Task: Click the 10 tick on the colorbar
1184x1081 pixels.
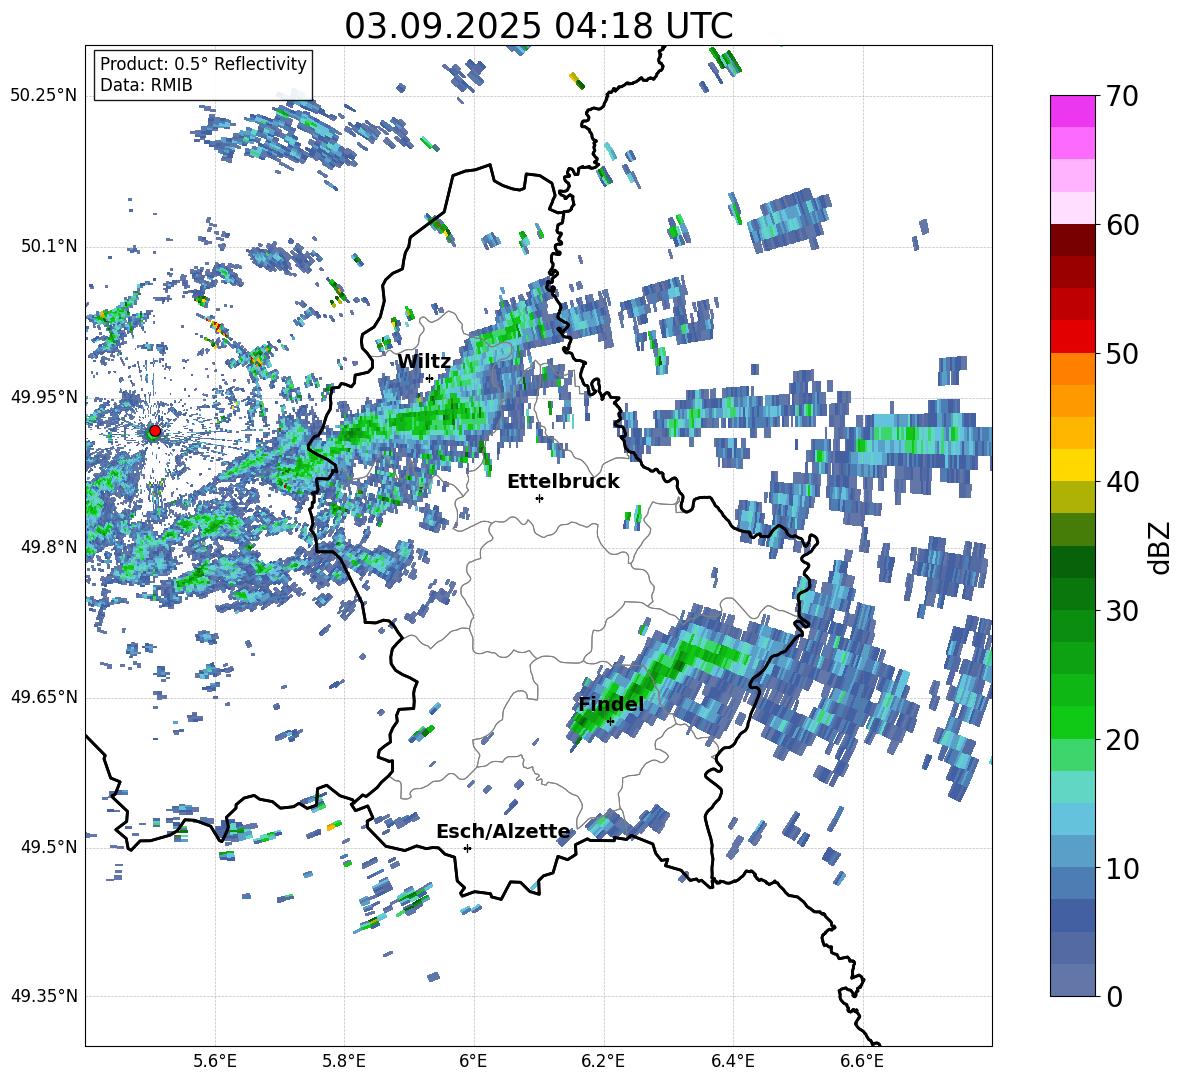Action: [1122, 868]
